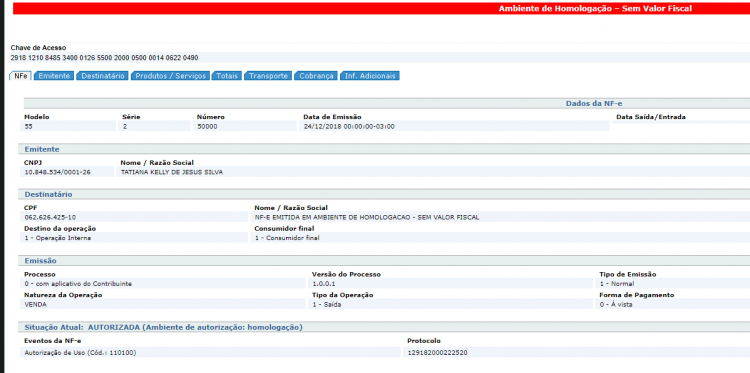
Task: Click the Série value 2
Action: [x=125, y=127]
